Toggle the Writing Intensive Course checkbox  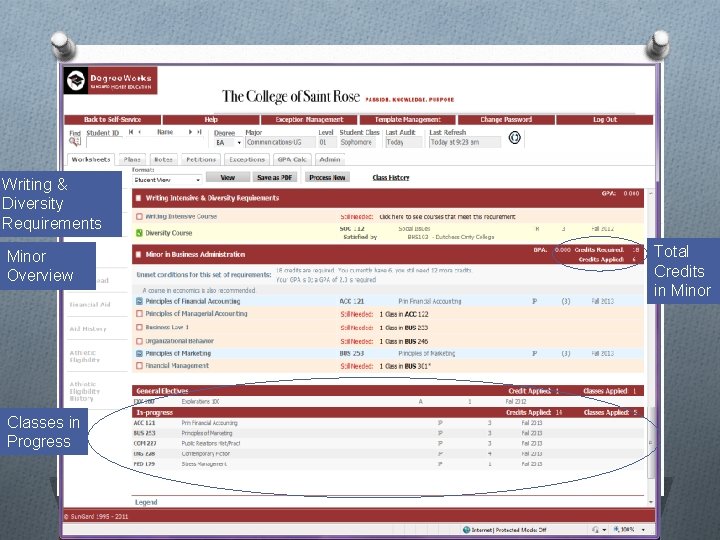coord(140,216)
